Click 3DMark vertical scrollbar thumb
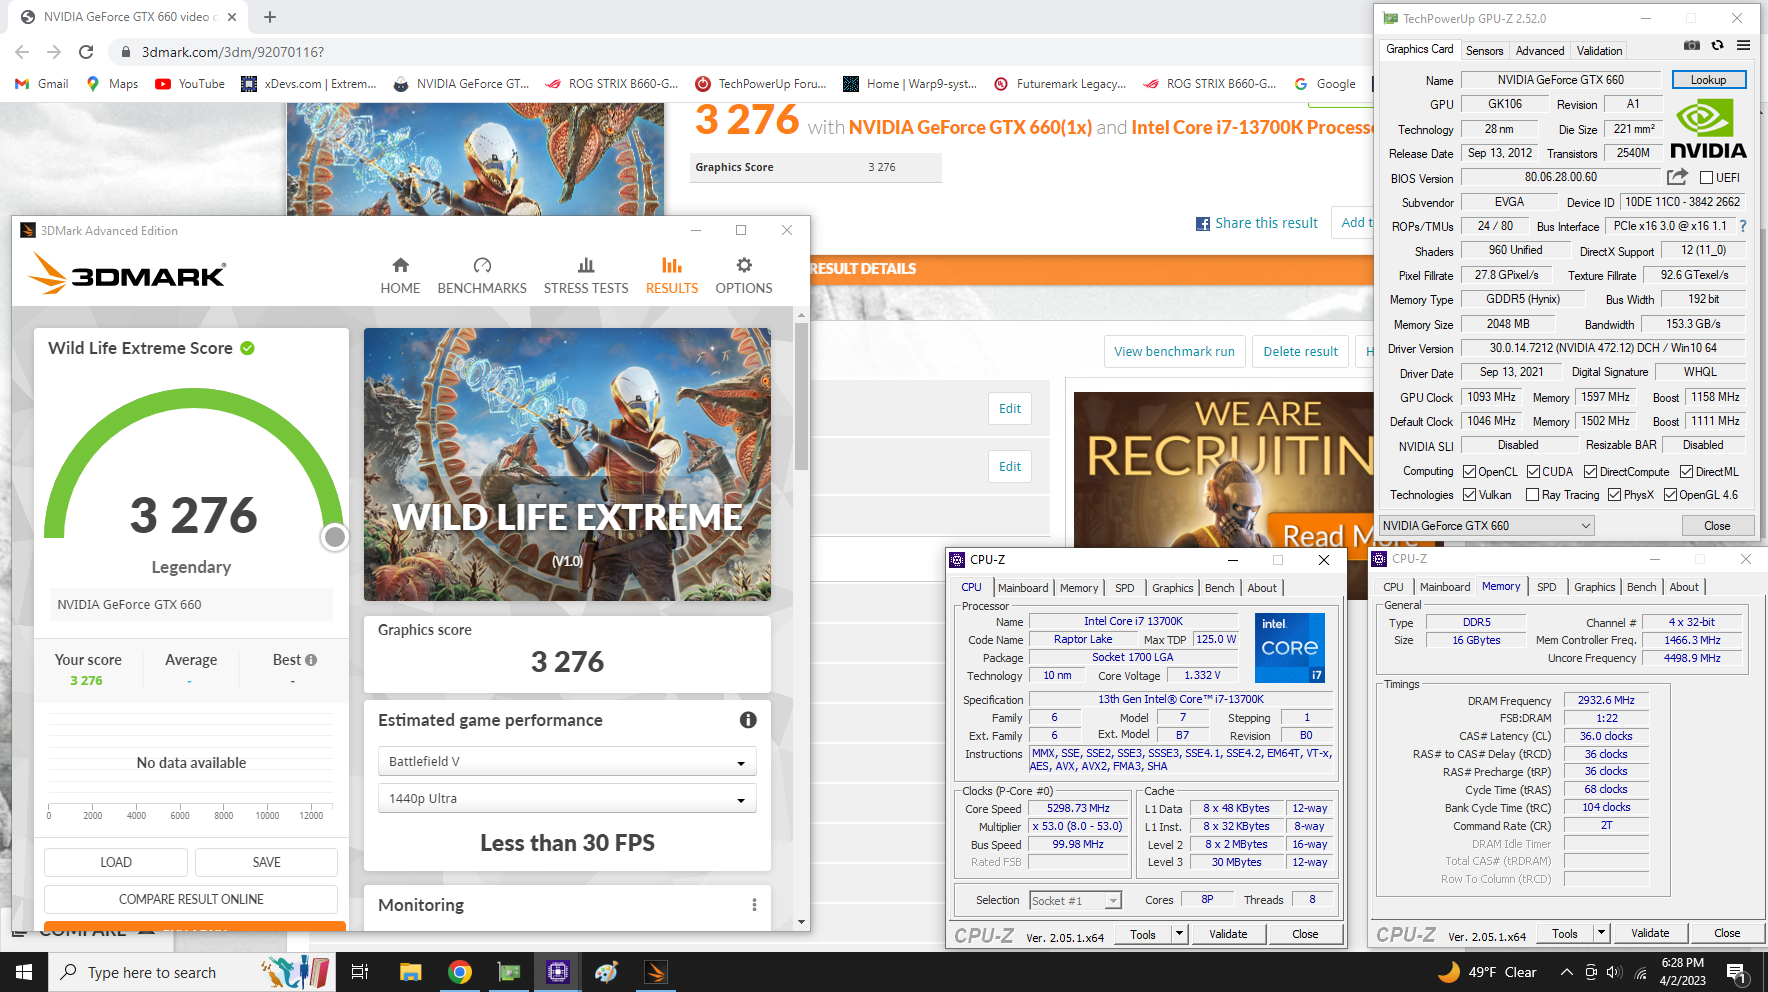 (x=801, y=396)
